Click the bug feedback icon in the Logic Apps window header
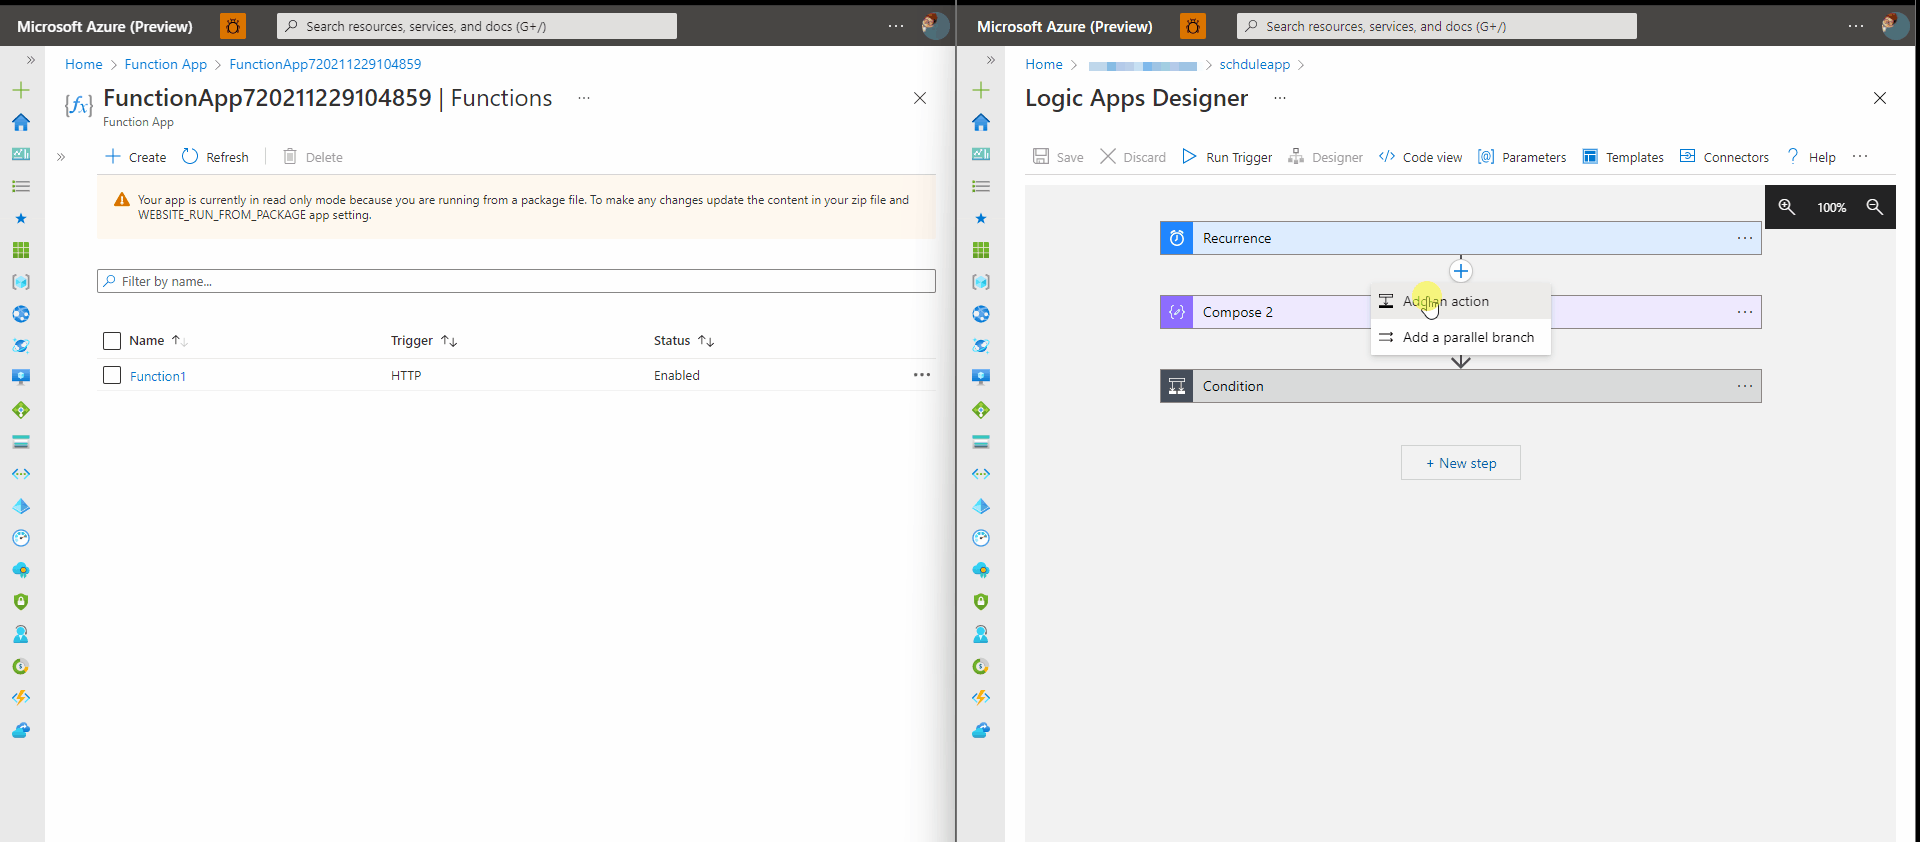 coord(1193,26)
